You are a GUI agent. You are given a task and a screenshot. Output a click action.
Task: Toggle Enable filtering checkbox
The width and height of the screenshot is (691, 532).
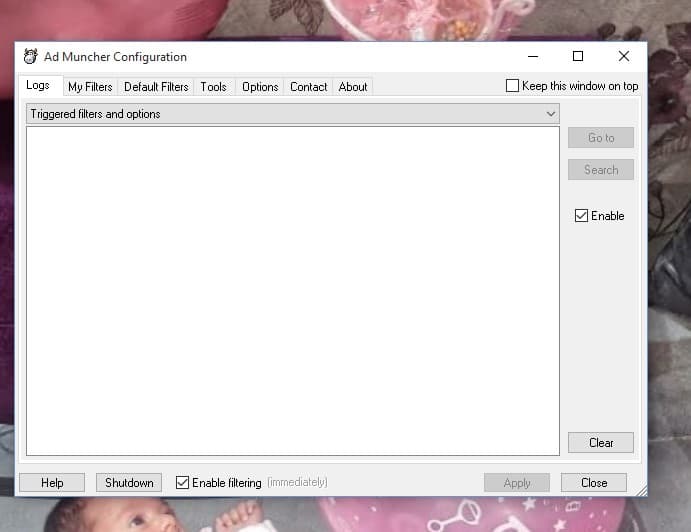pyautogui.click(x=182, y=482)
